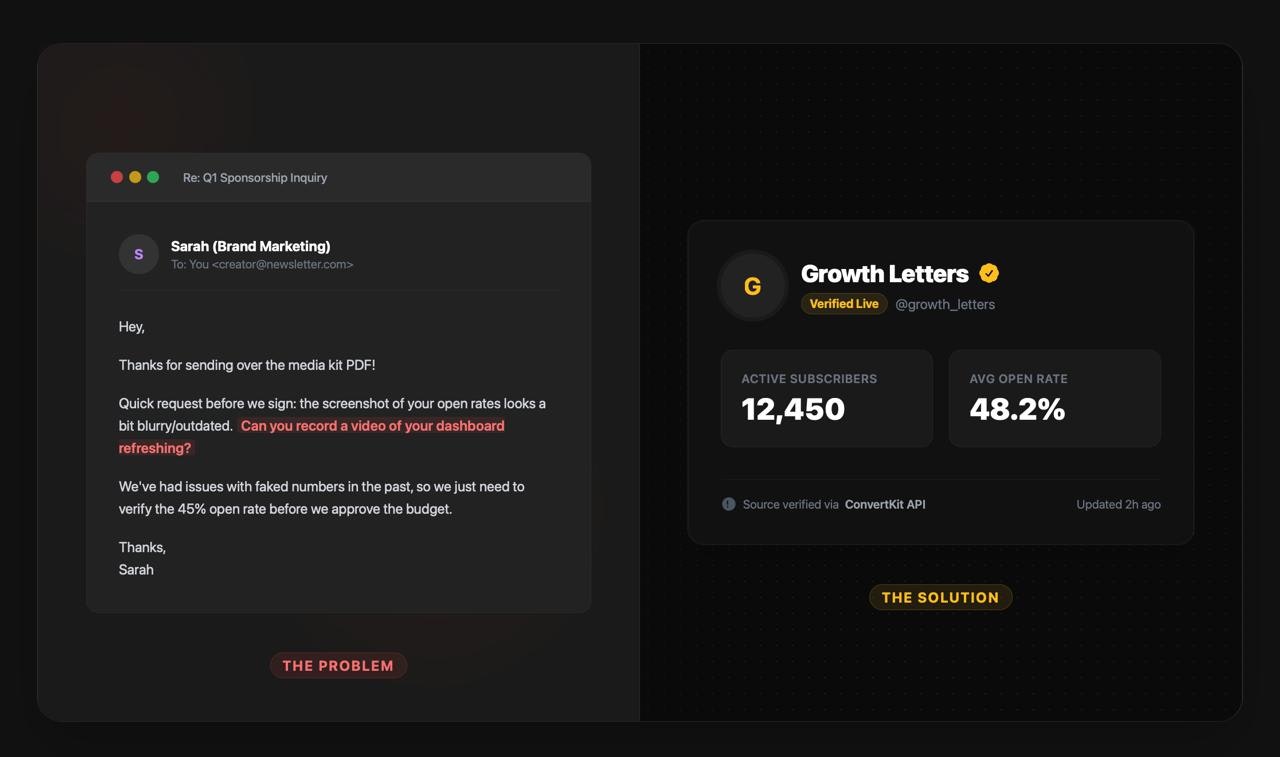Click the Verified Live badge
The height and width of the screenshot is (757, 1280).
coord(844,304)
